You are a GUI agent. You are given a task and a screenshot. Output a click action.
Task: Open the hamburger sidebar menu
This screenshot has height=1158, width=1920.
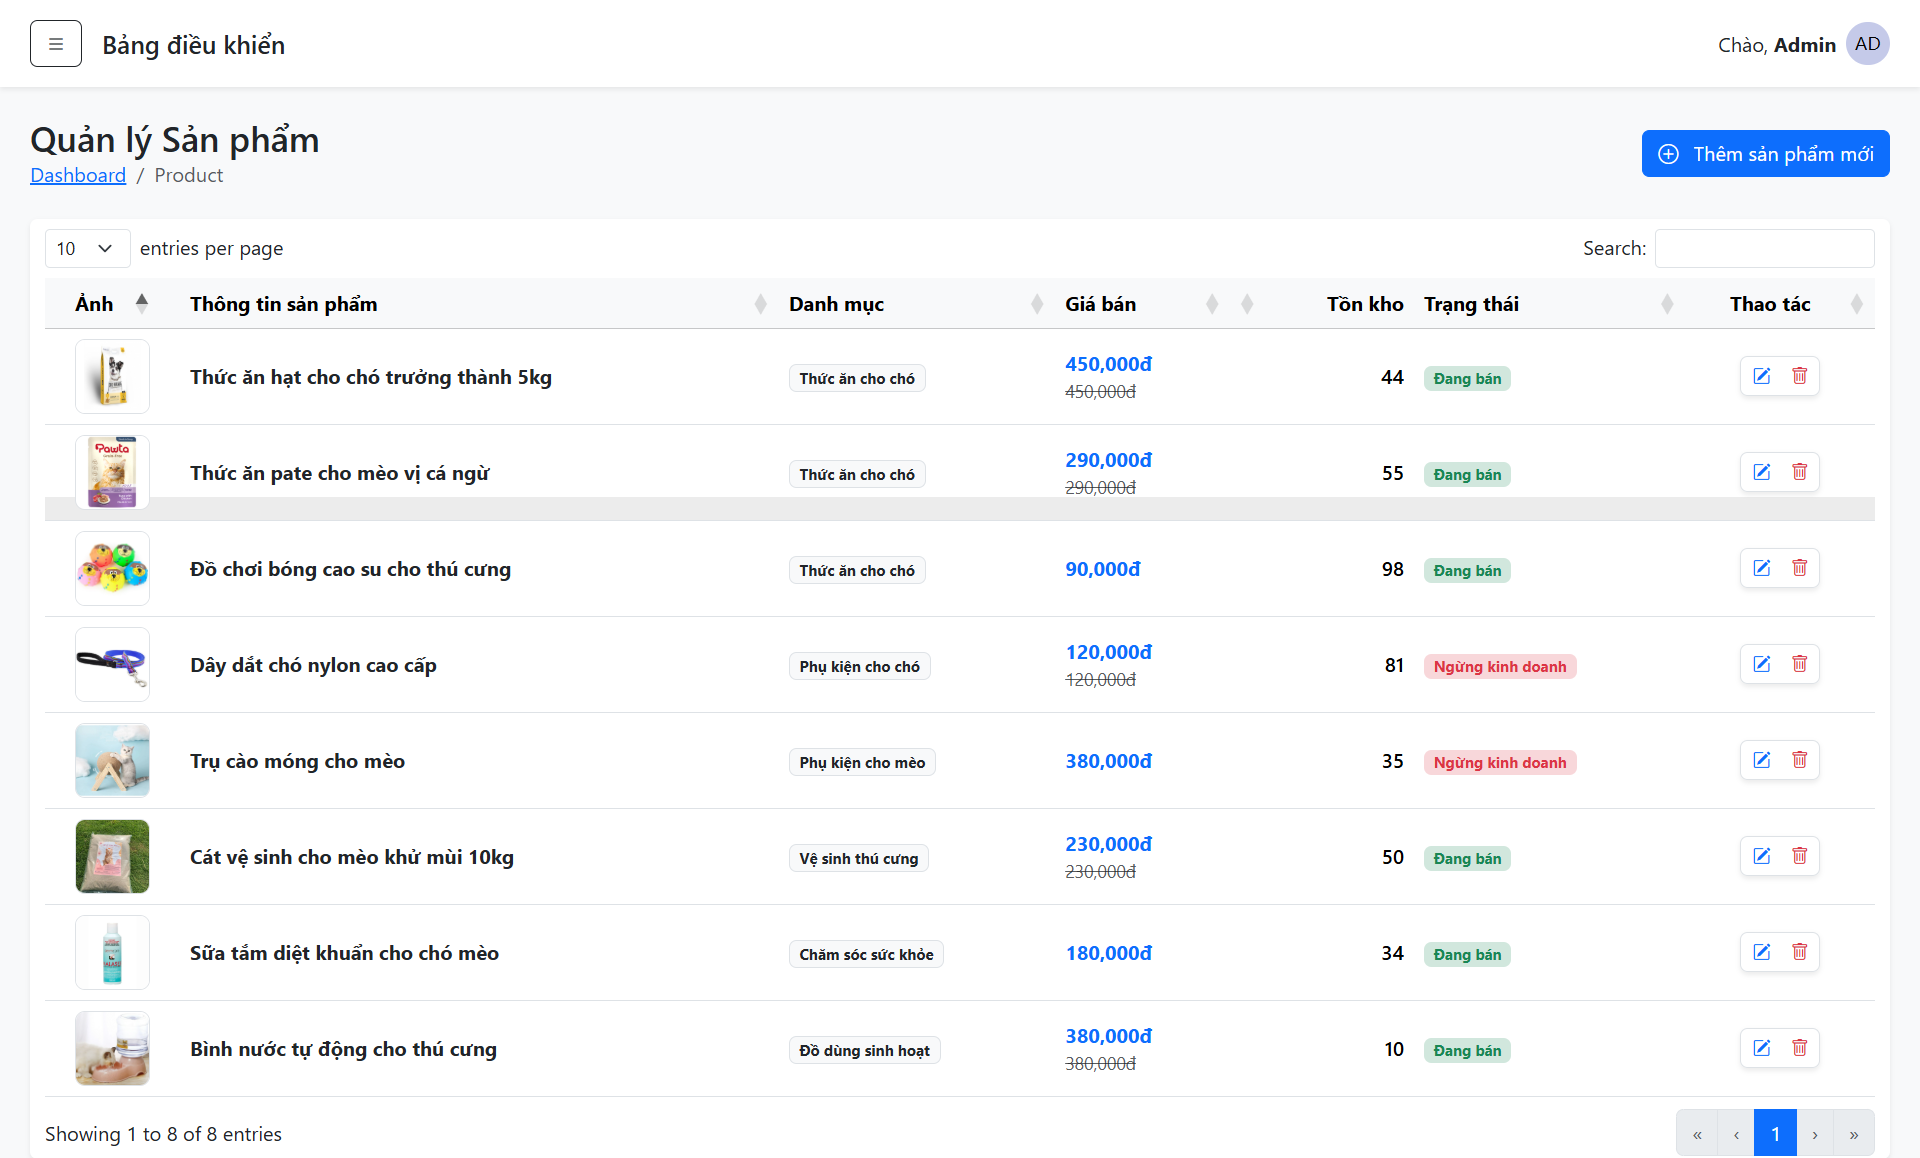coord(56,44)
